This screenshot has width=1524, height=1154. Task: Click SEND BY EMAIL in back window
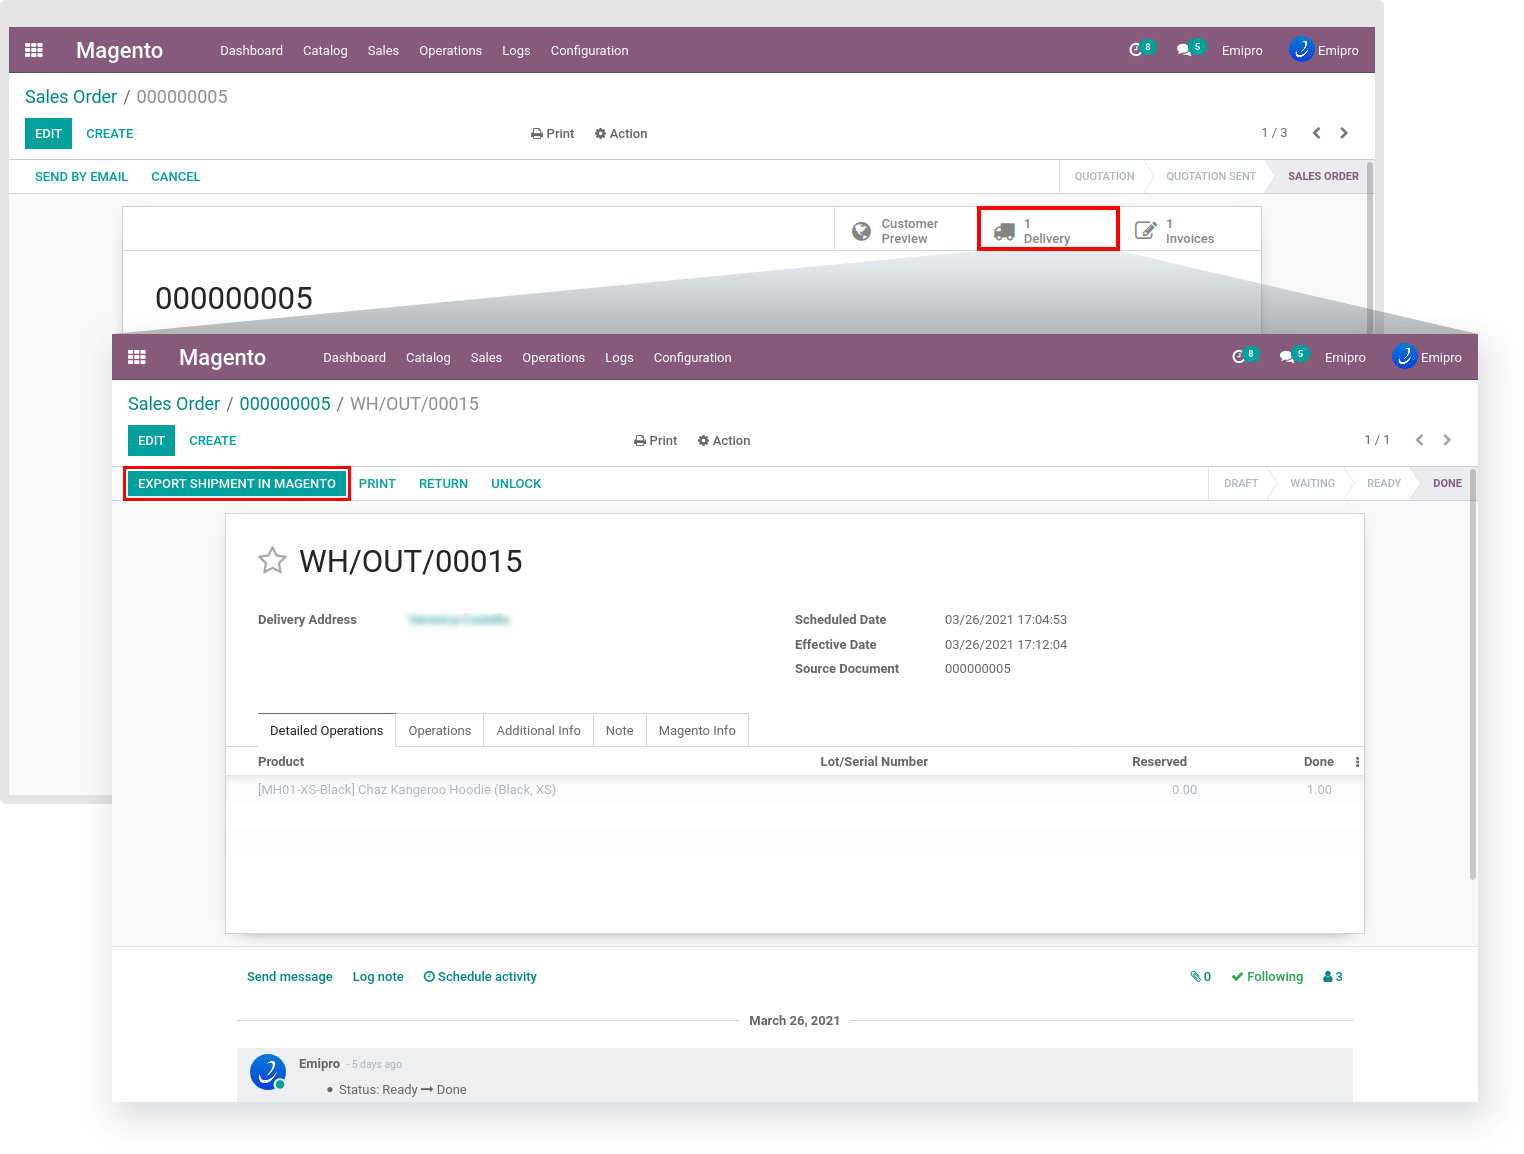(x=81, y=177)
